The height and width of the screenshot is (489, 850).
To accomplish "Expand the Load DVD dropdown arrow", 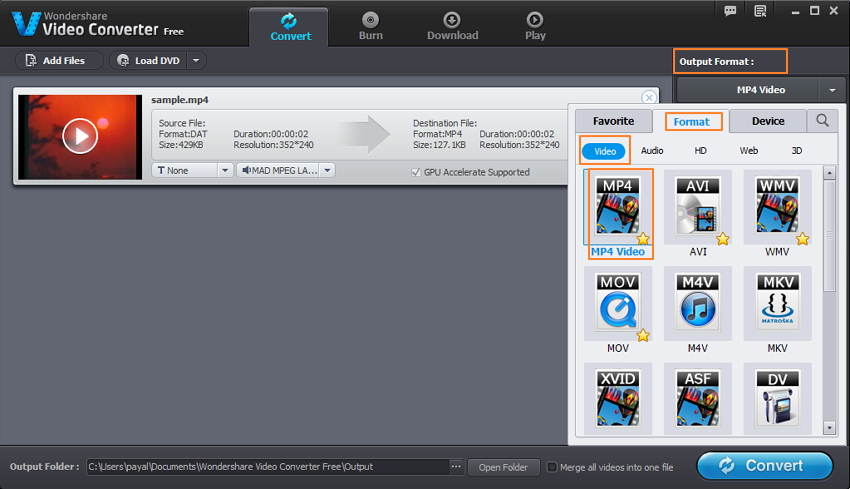I will tap(196, 60).
